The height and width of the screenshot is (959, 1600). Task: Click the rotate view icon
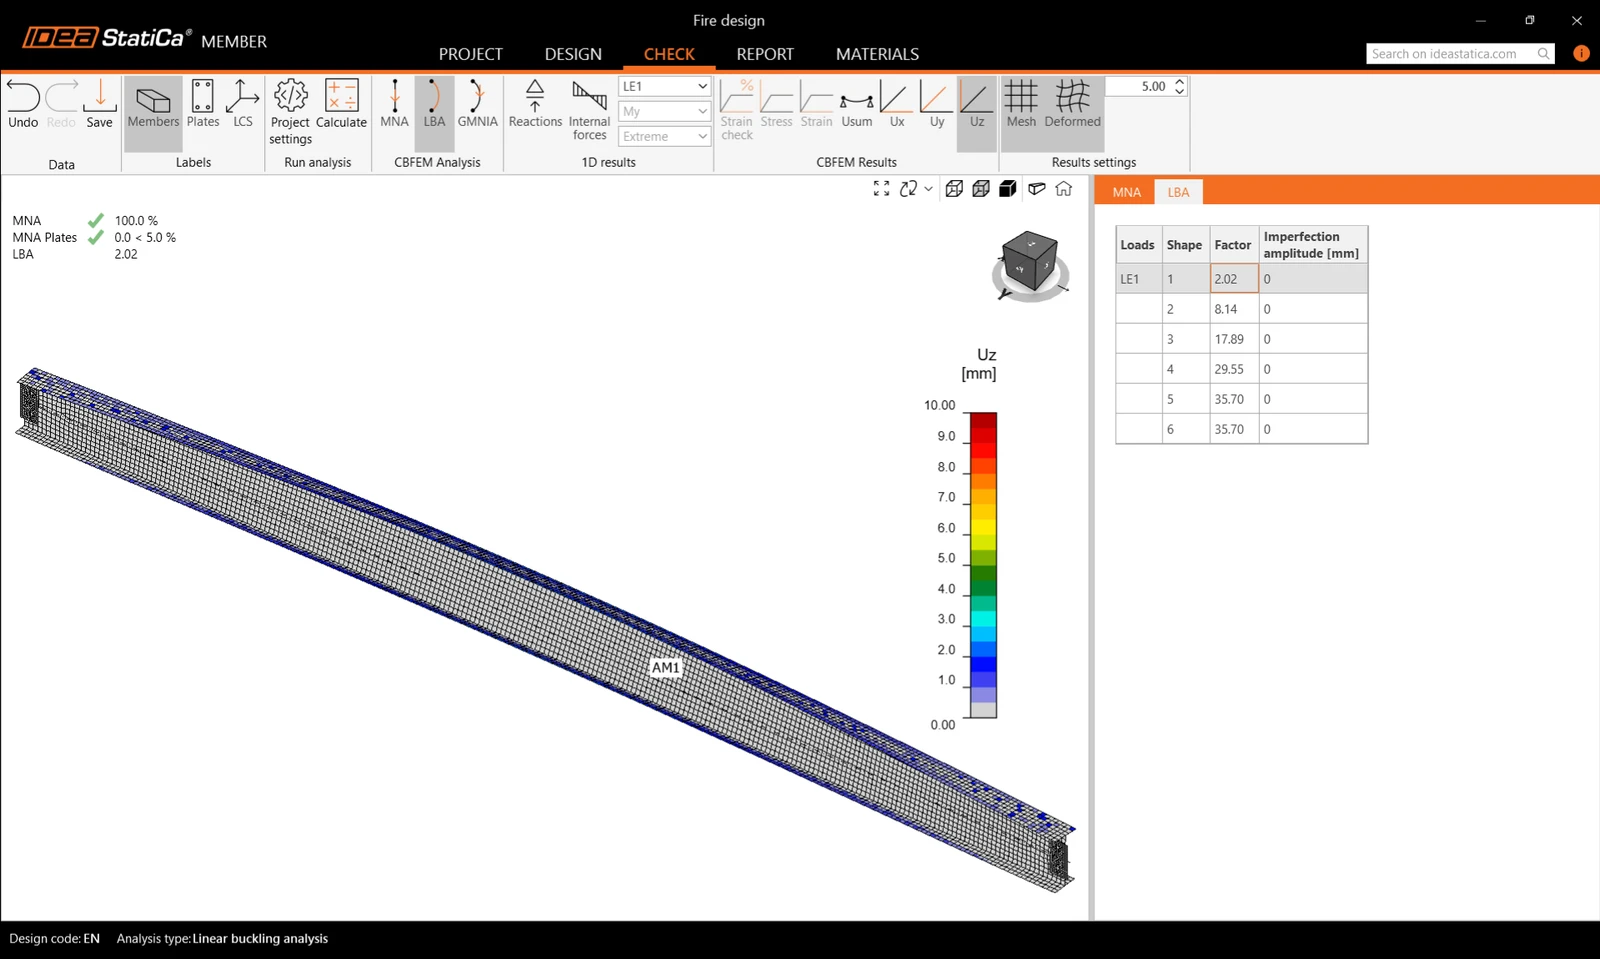(x=908, y=189)
